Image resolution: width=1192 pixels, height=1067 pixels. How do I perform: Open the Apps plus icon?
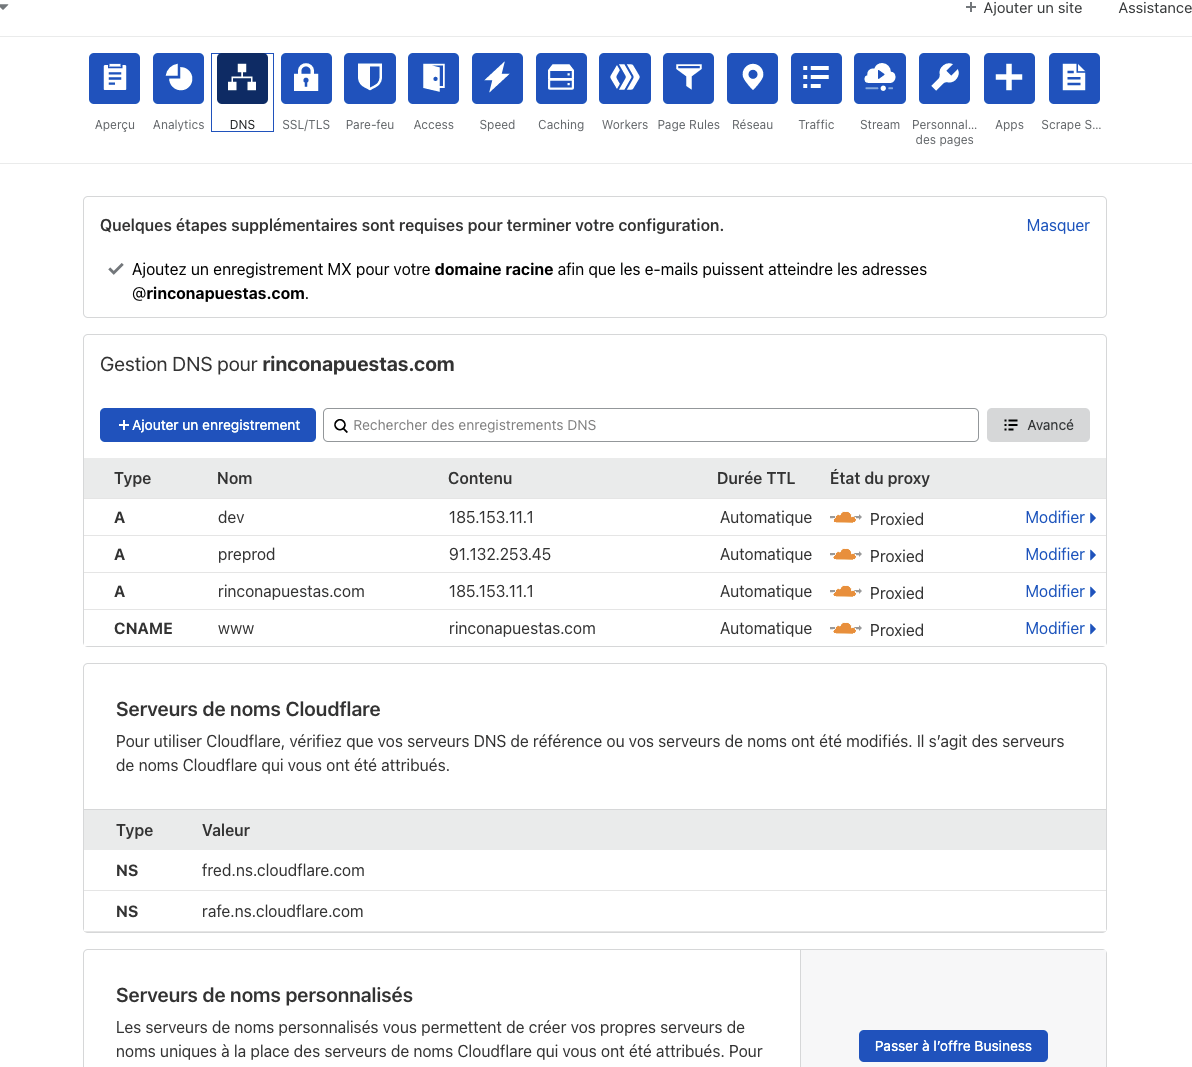pyautogui.click(x=1009, y=79)
